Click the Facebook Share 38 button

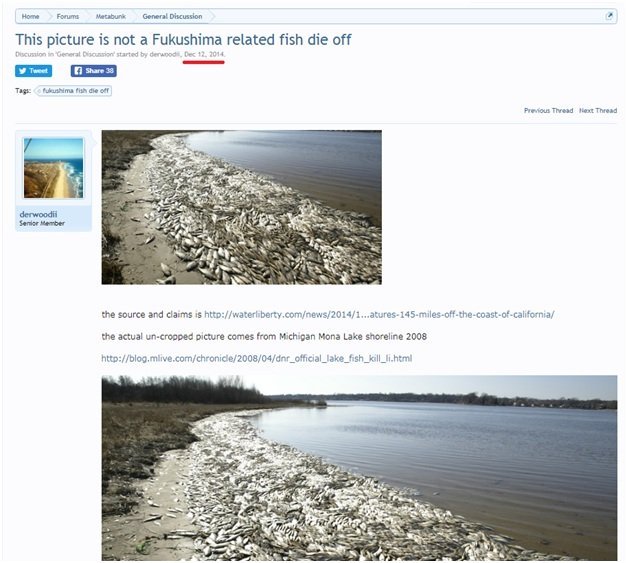coord(94,71)
